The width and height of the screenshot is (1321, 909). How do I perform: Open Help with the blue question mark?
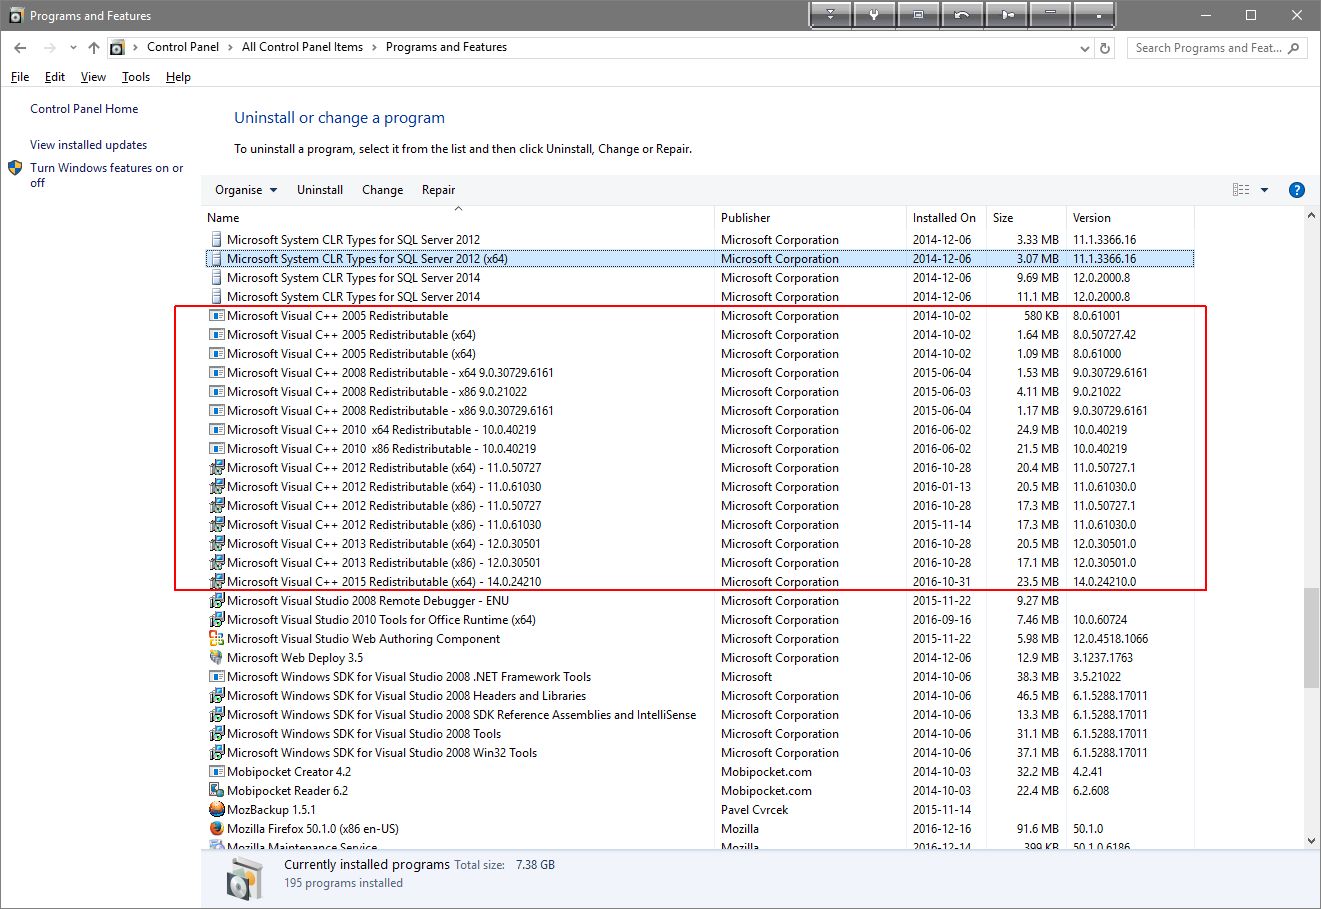(x=1297, y=190)
